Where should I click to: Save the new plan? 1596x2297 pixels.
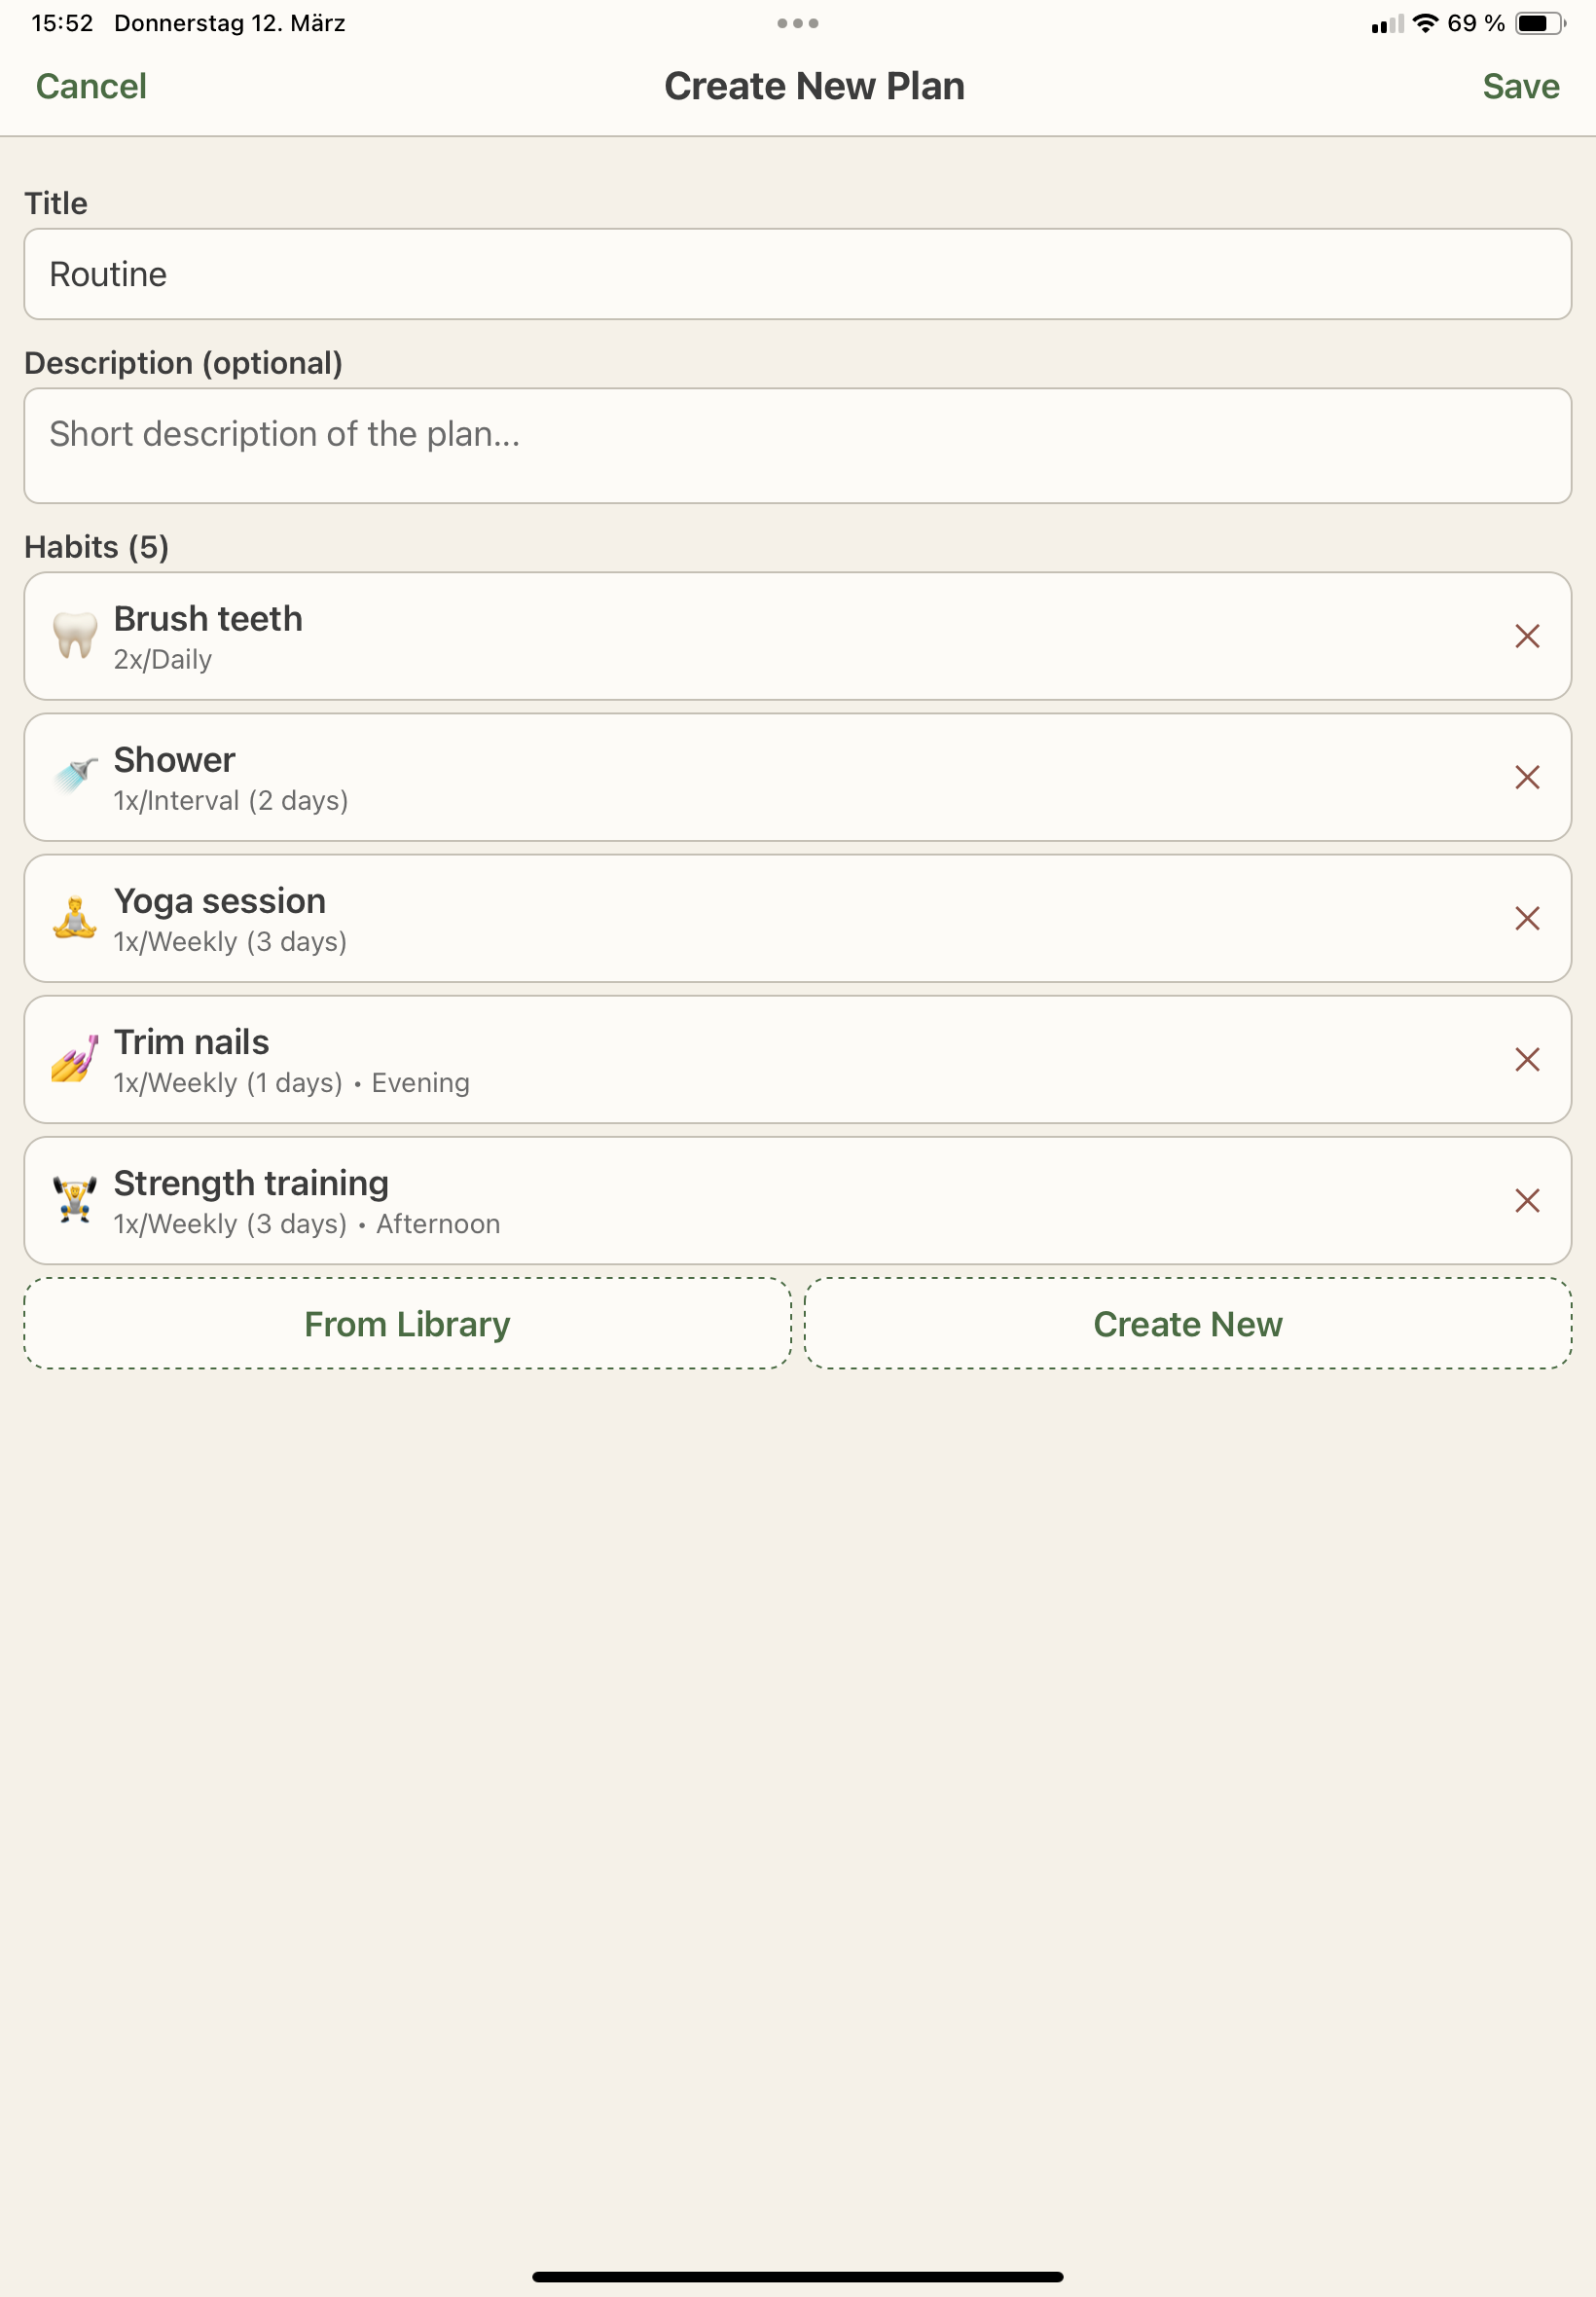1520,87
